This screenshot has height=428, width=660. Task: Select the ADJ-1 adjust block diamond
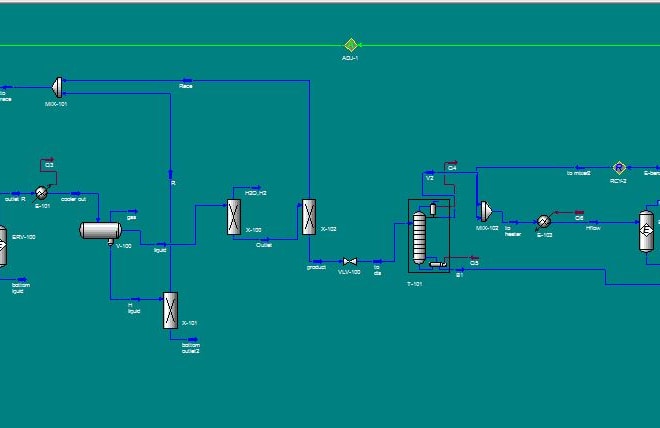[351, 45]
